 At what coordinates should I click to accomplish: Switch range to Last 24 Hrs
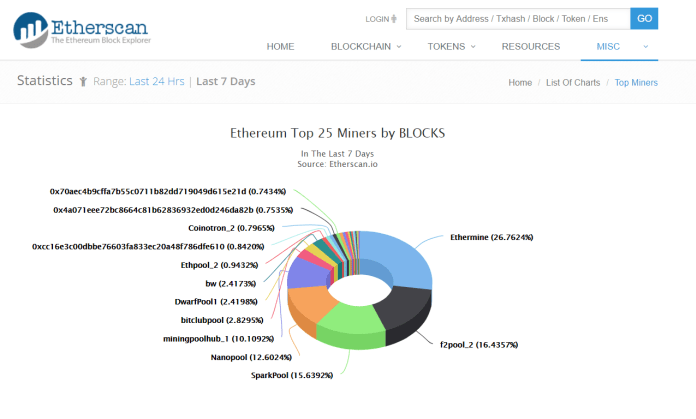coord(157,82)
